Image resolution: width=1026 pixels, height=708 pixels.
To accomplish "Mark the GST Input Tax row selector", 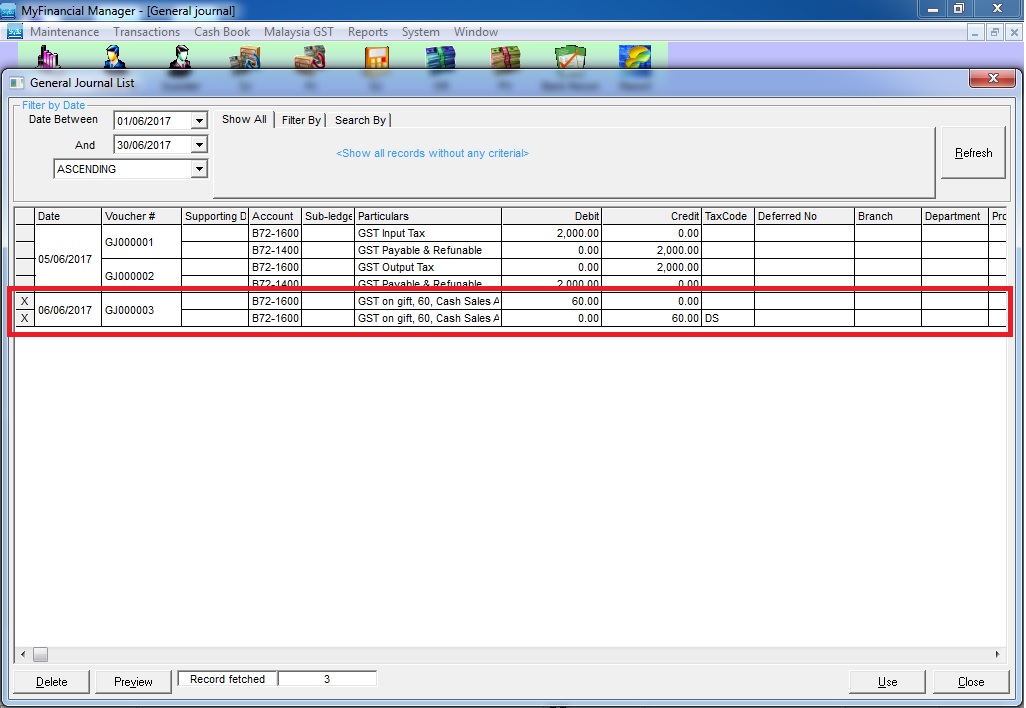I will [24, 233].
